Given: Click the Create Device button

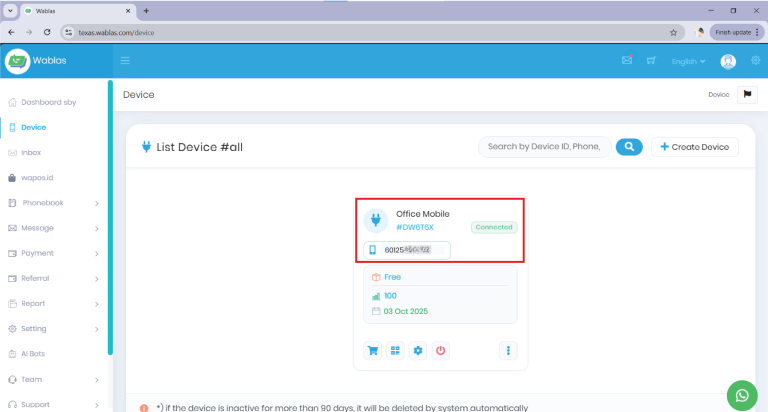Looking at the screenshot, I should click(695, 147).
